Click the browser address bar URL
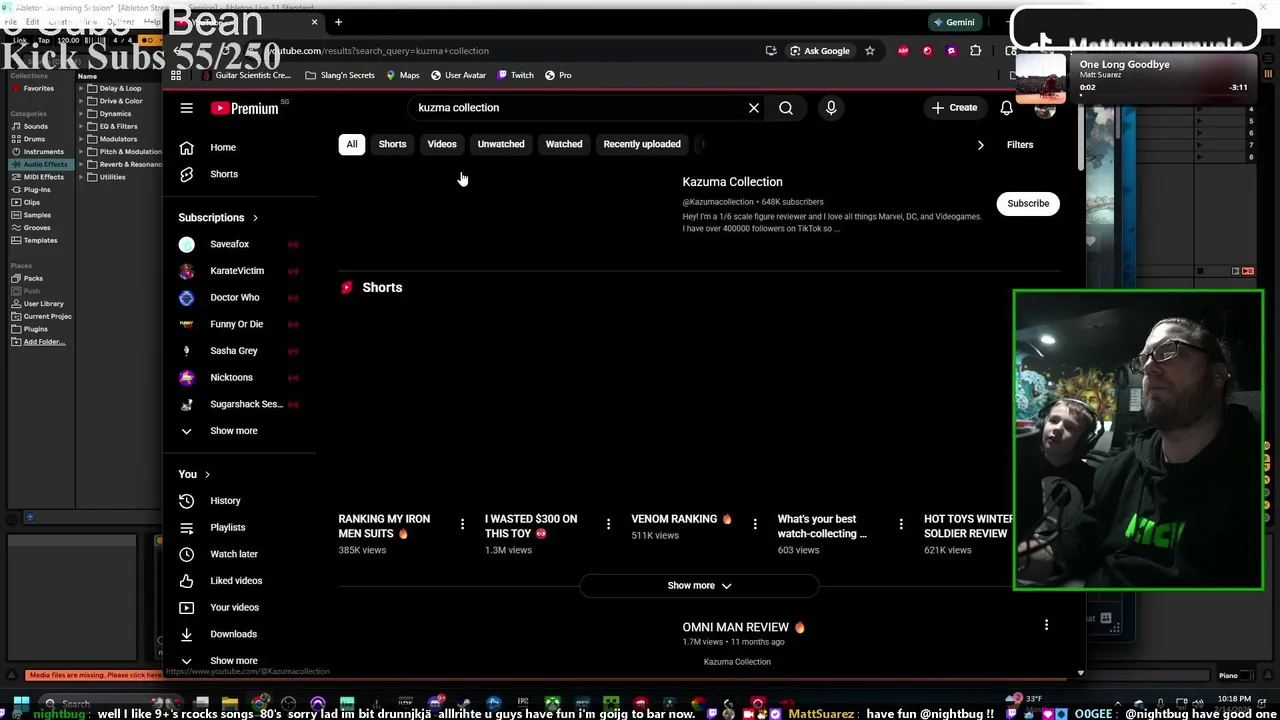This screenshot has width=1280, height=720. (378, 51)
